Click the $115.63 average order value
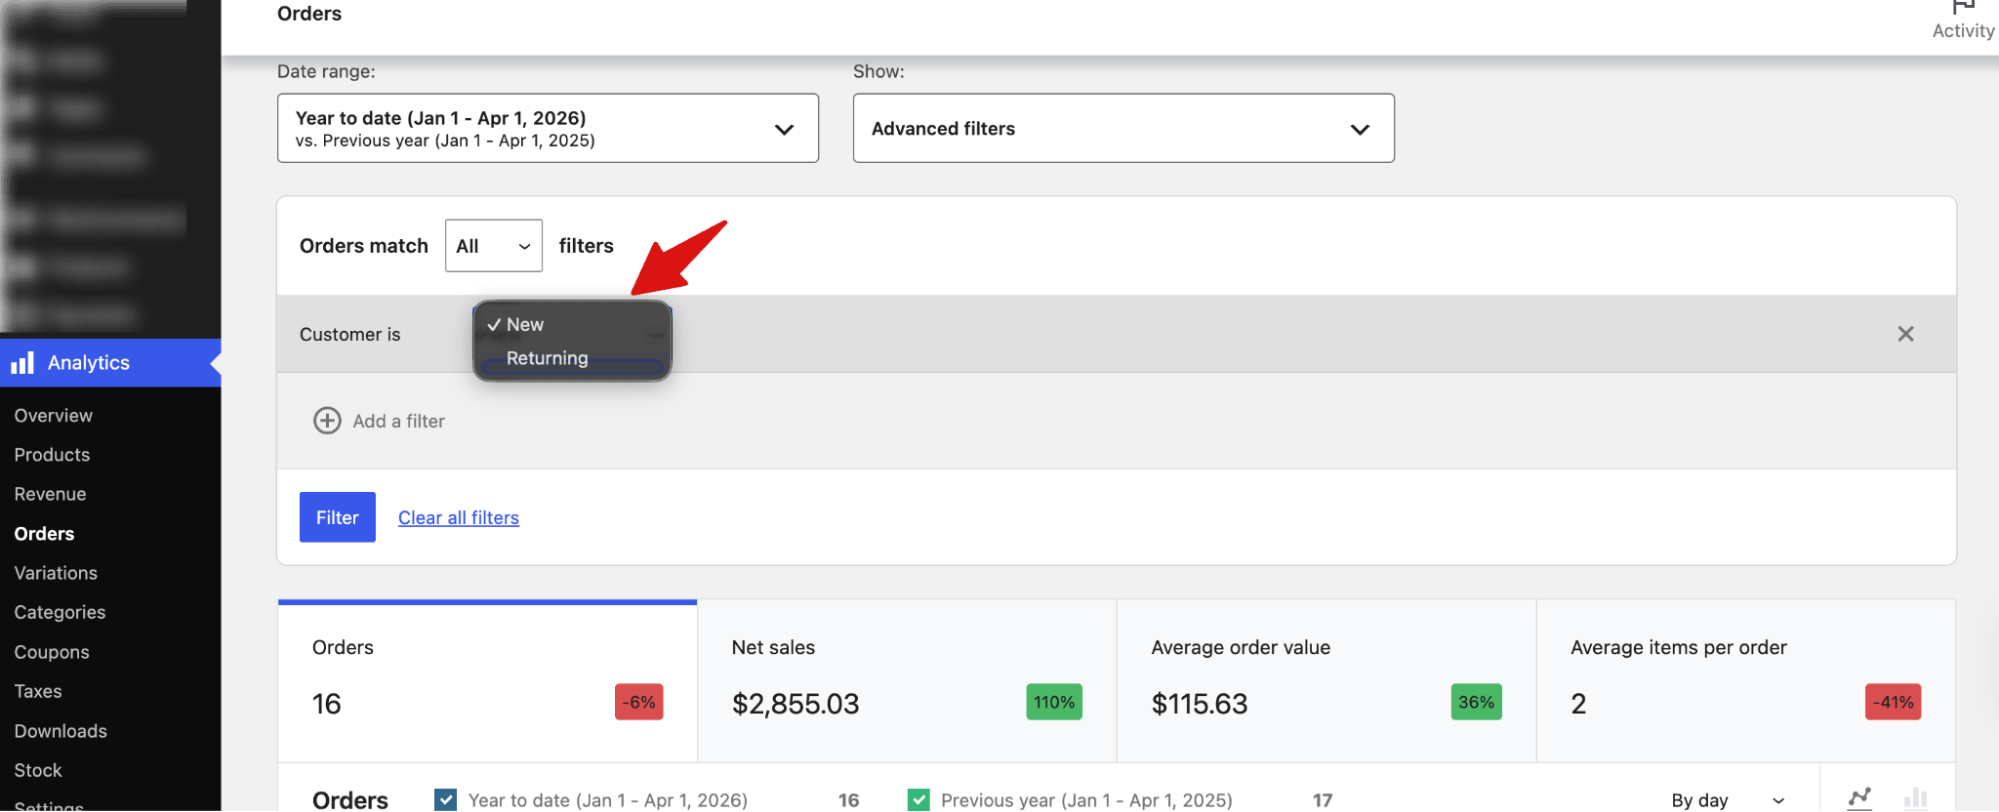 tap(1199, 704)
